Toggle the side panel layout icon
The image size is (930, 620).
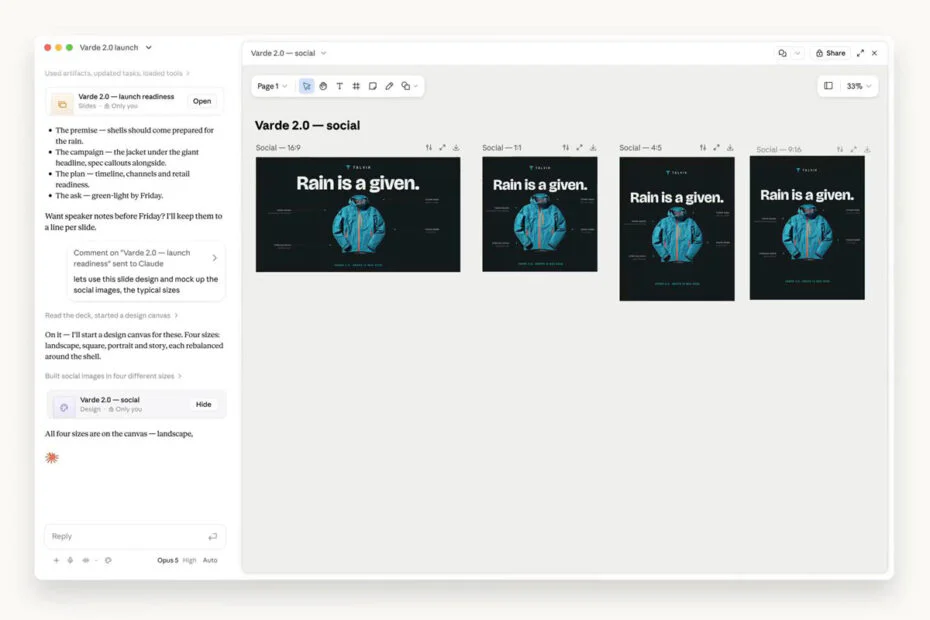829,86
